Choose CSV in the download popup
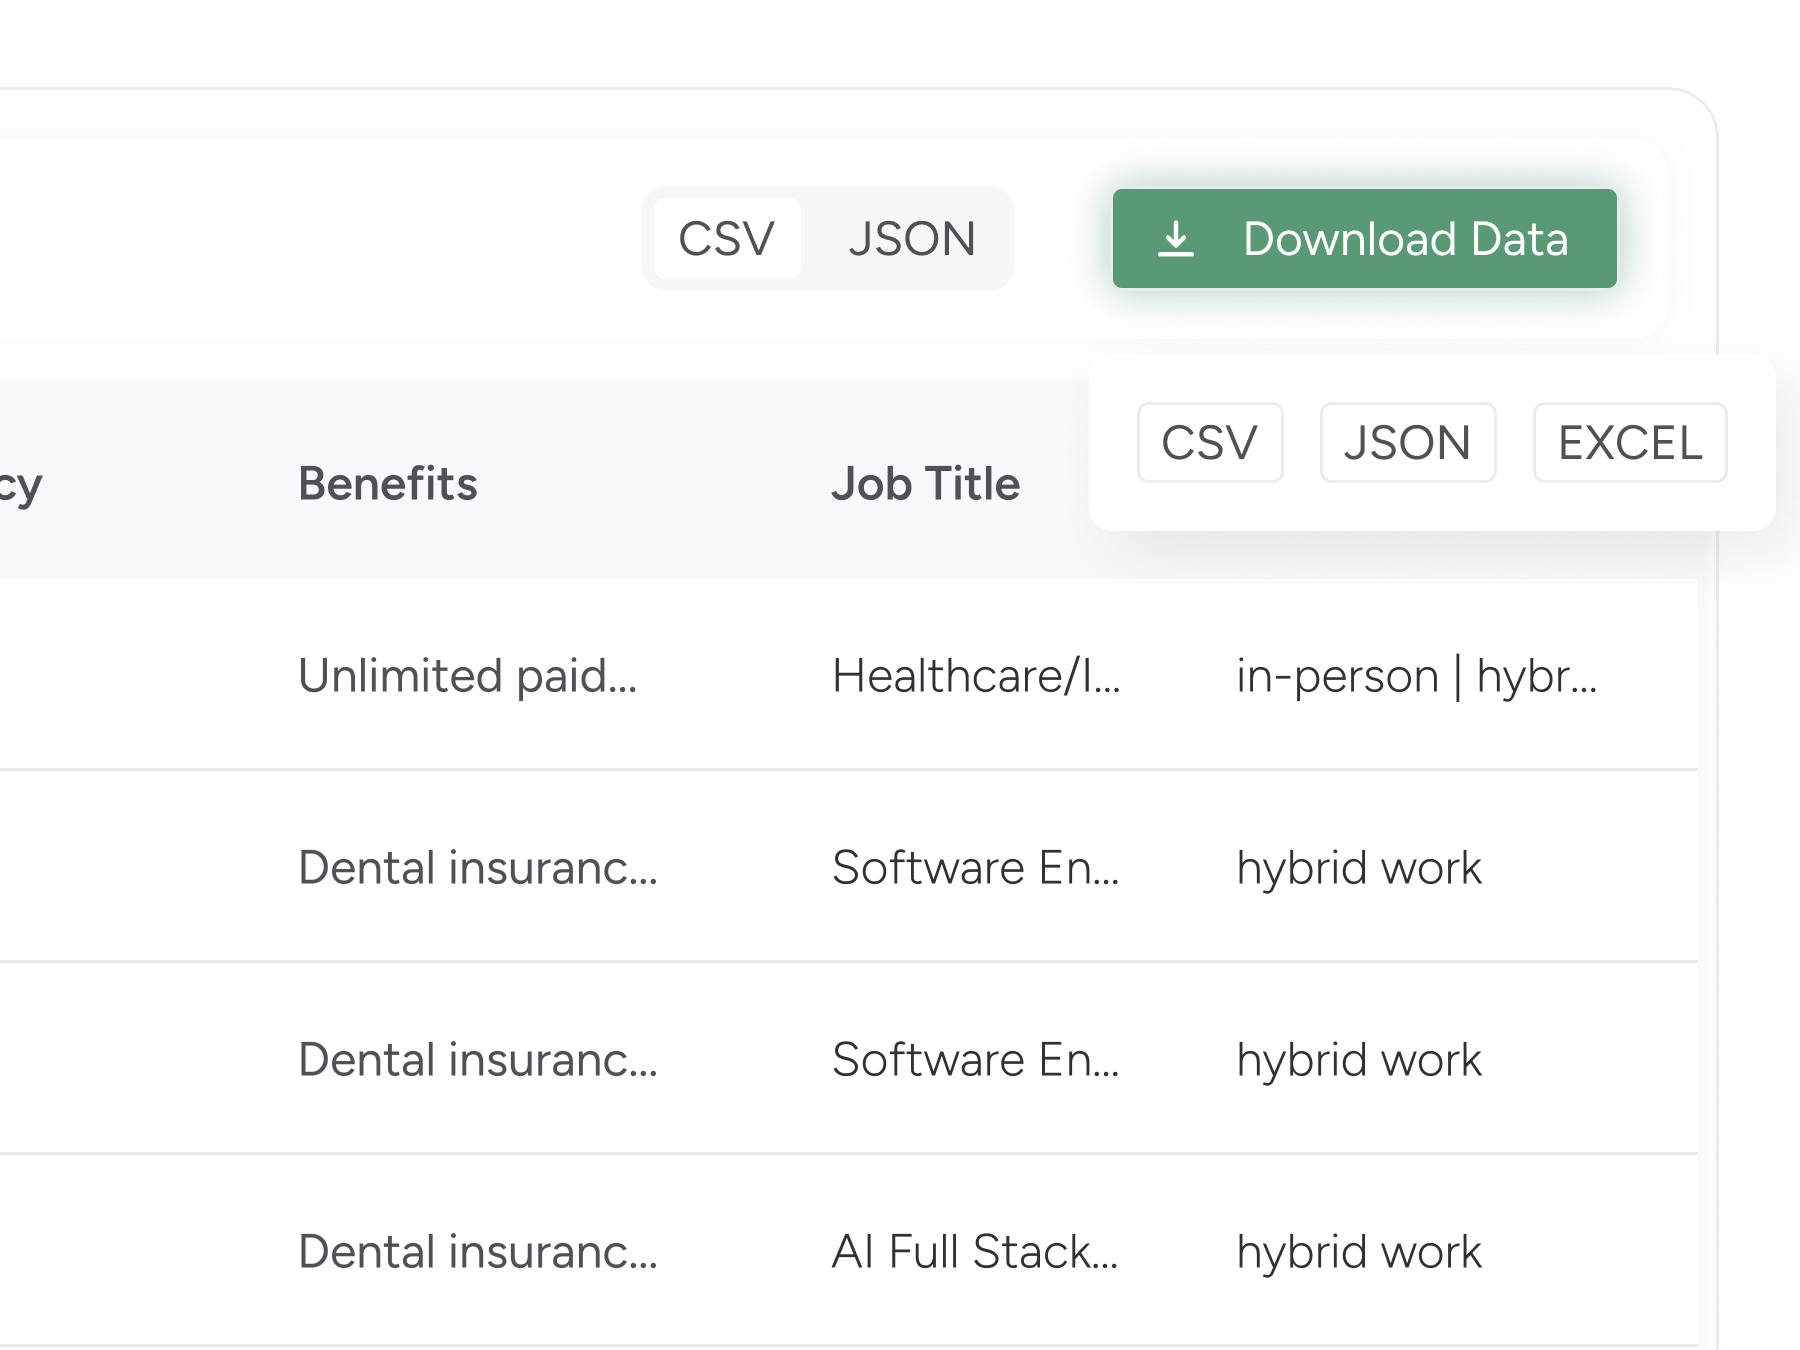This screenshot has height=1350, width=1800. pyautogui.click(x=1209, y=443)
